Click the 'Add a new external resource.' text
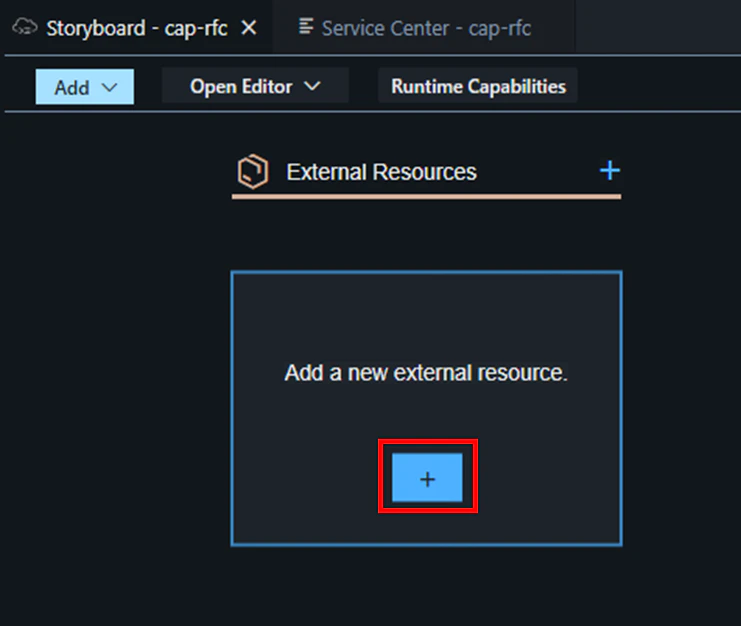This screenshot has width=741, height=626. coord(426,373)
